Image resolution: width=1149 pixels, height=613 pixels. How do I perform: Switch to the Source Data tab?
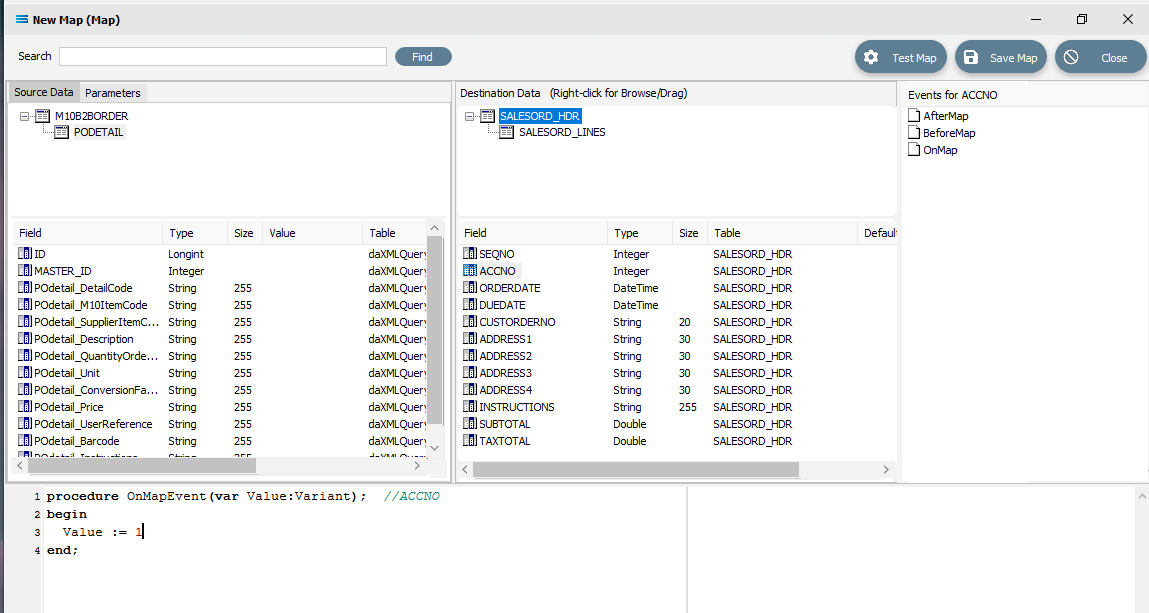click(x=44, y=92)
